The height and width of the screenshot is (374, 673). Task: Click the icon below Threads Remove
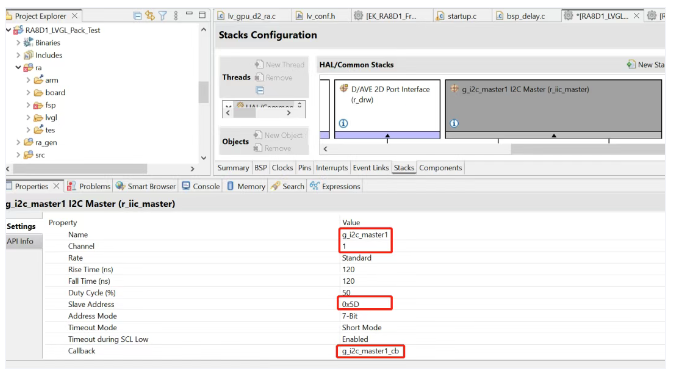click(260, 90)
